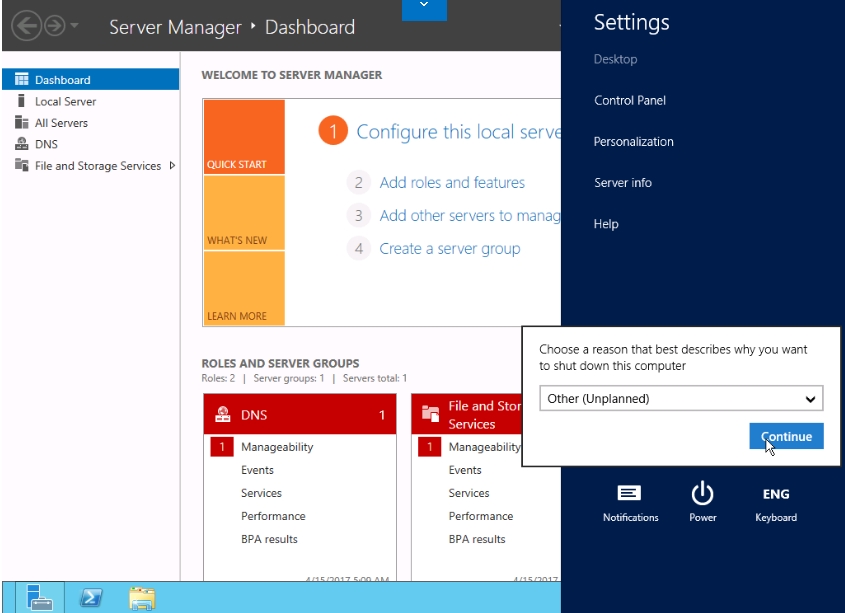Open Events in File and Storage Services tile
Viewport: 845px width, 613px height.
pos(465,470)
